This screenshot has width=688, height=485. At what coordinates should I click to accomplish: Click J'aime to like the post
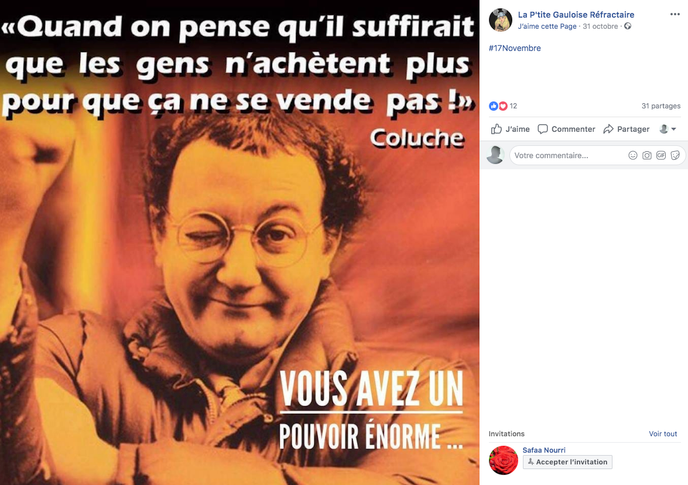point(510,129)
